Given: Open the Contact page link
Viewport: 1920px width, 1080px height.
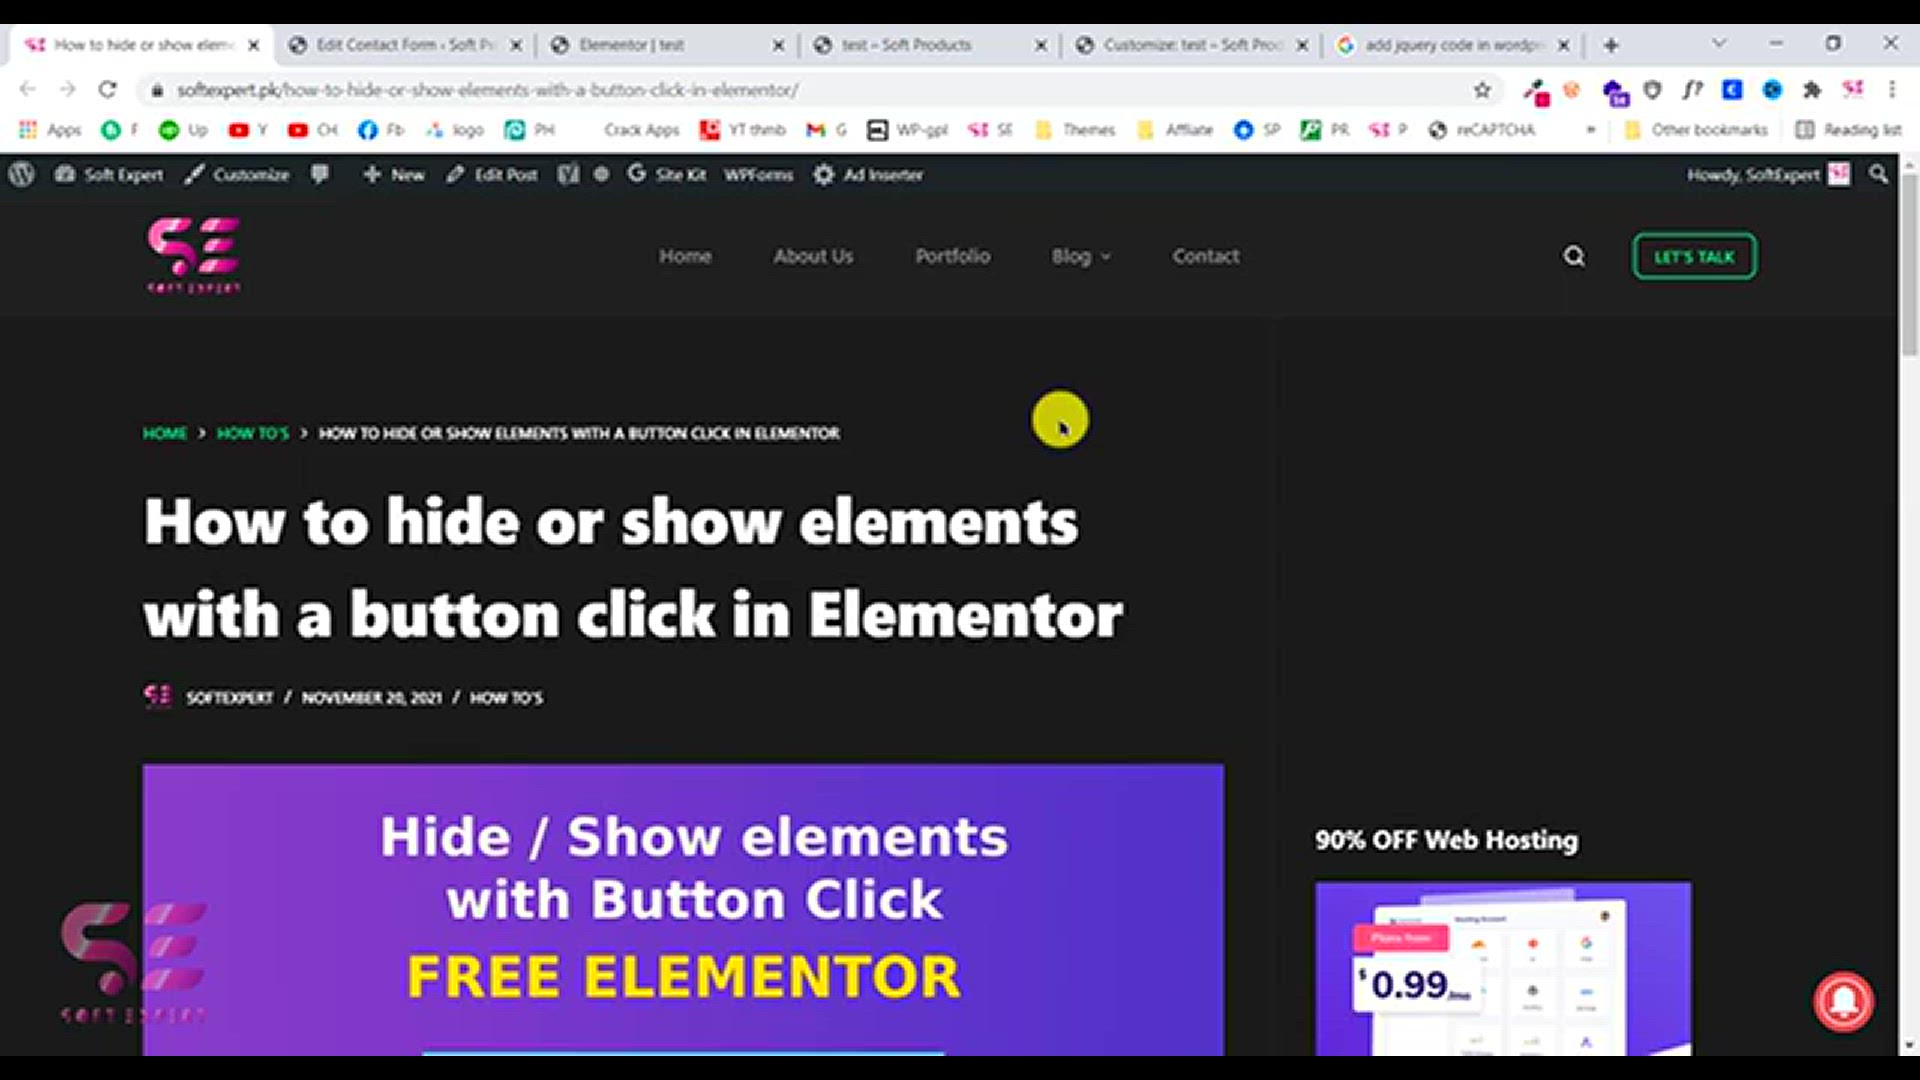Looking at the screenshot, I should (x=1206, y=256).
